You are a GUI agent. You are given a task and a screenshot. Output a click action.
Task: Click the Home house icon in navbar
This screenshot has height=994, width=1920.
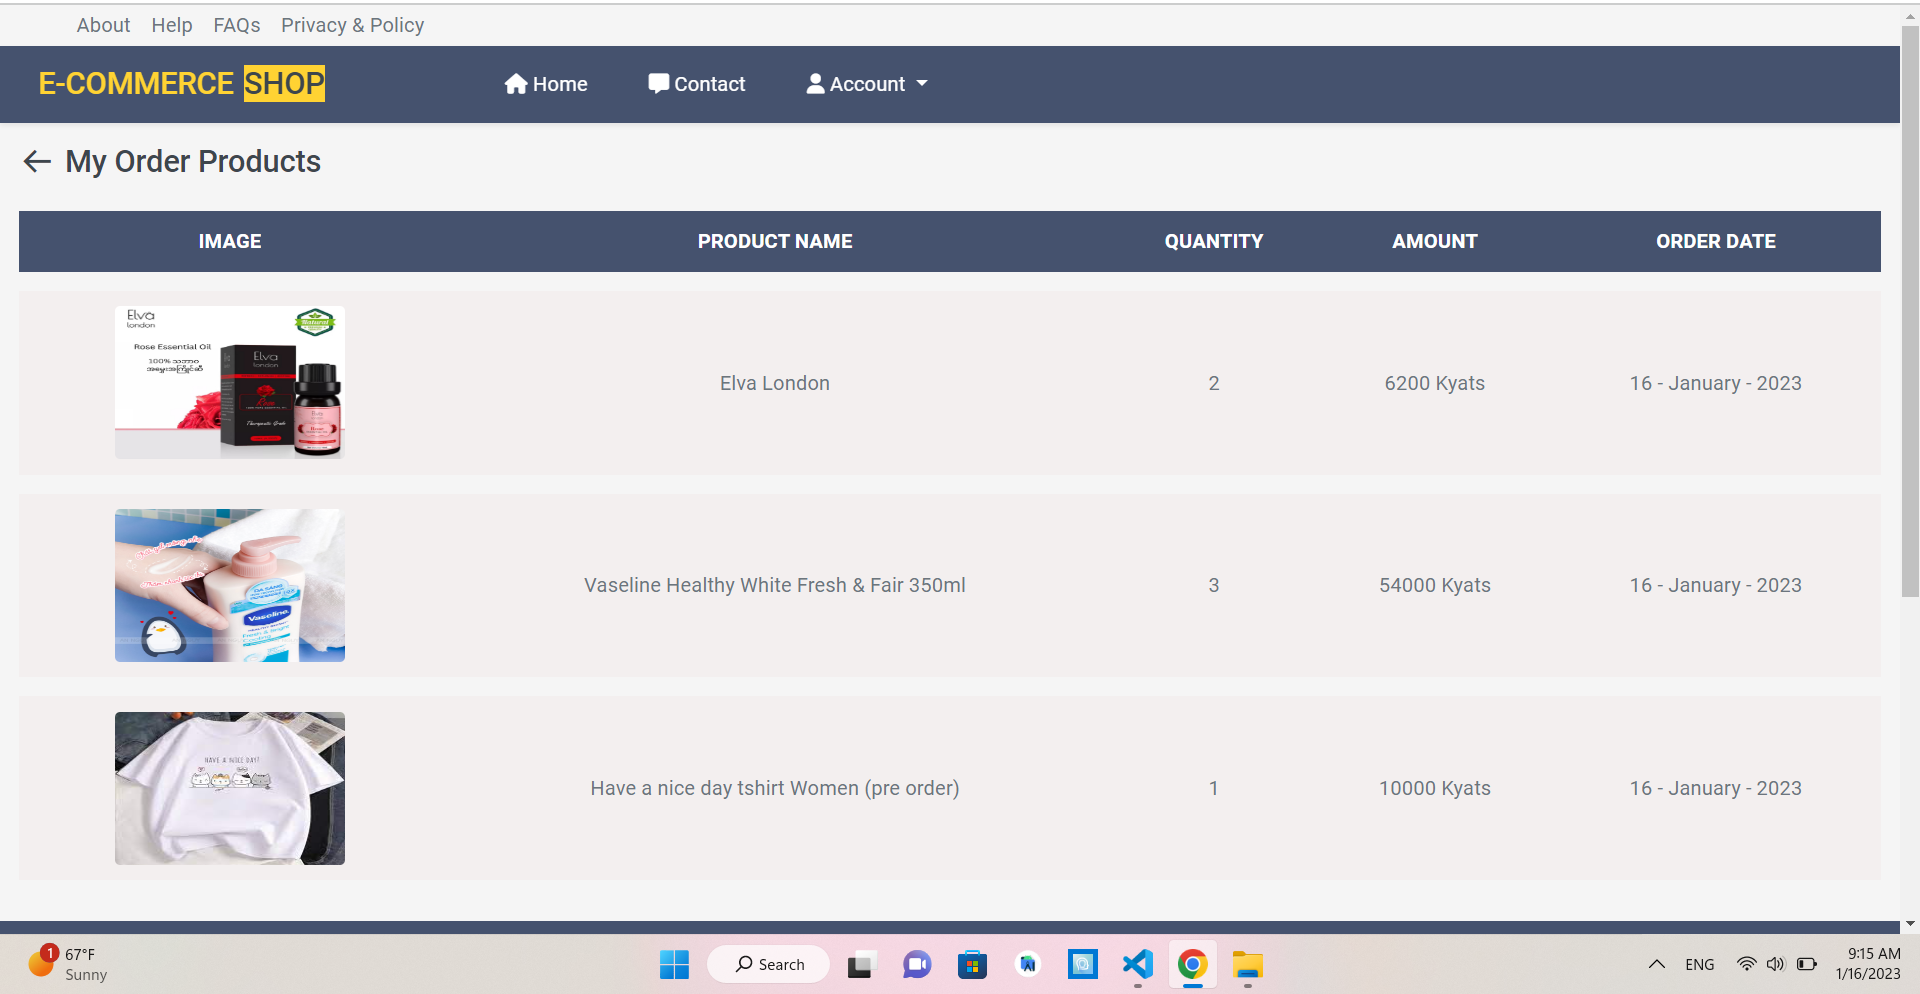(x=516, y=84)
